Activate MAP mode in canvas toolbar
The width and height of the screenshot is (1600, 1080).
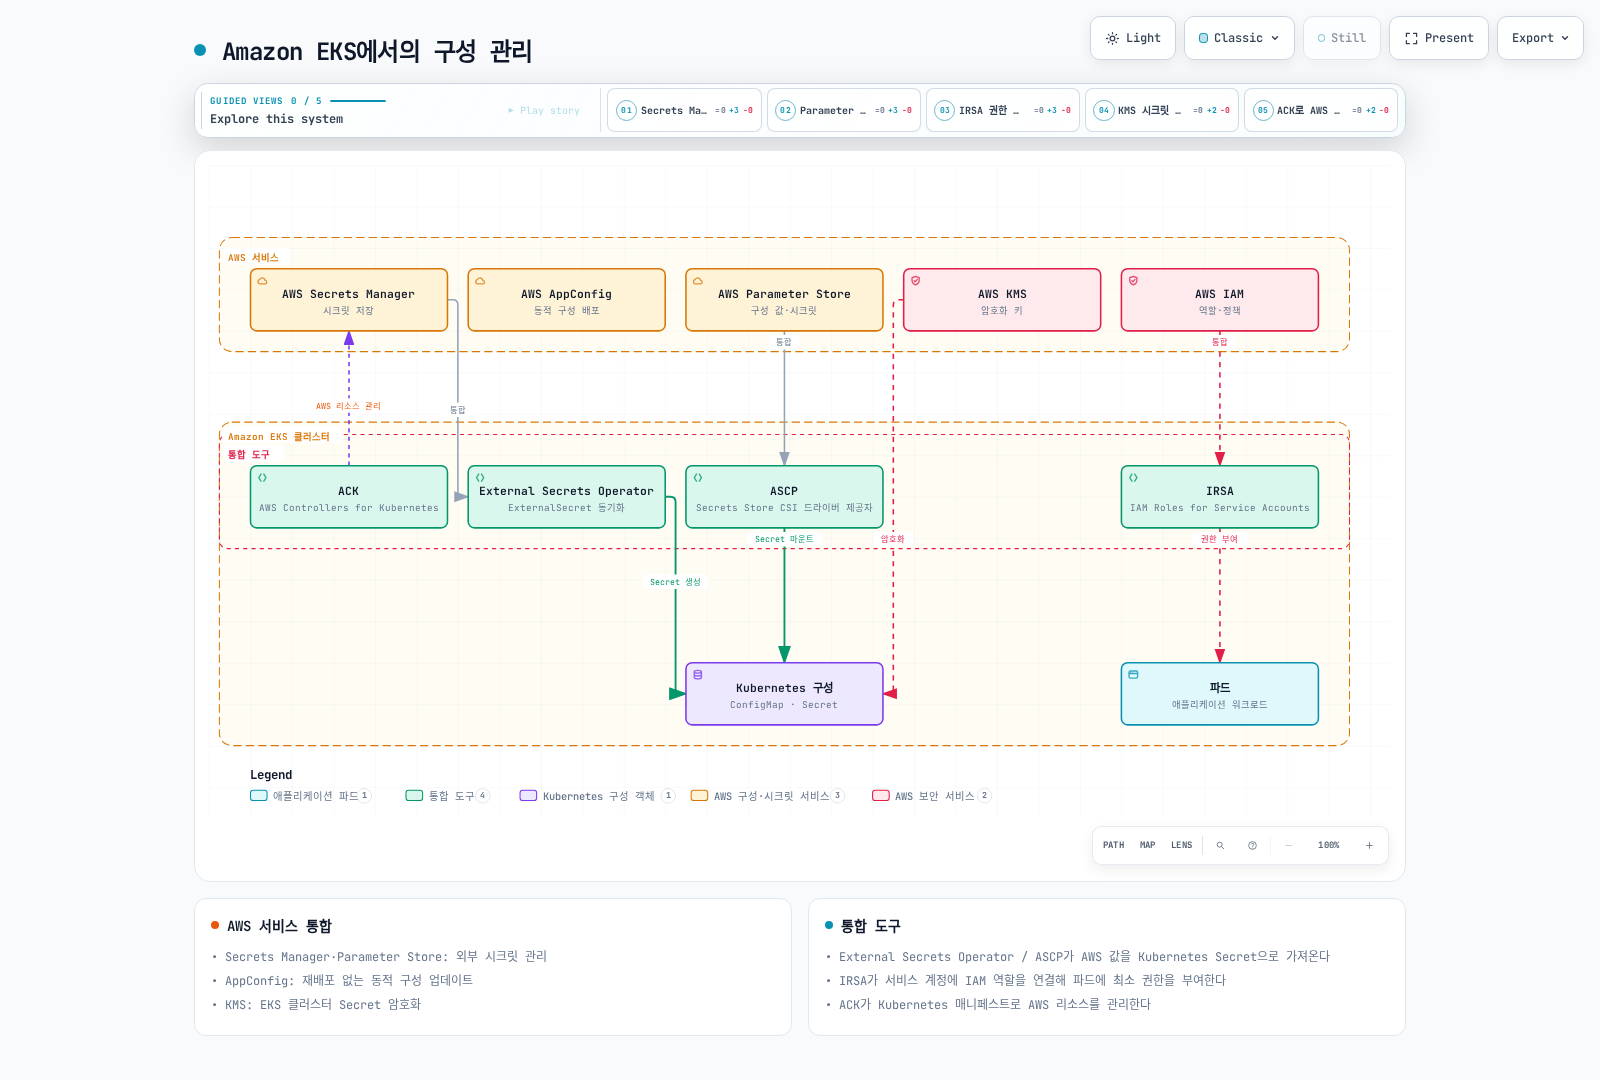point(1148,846)
